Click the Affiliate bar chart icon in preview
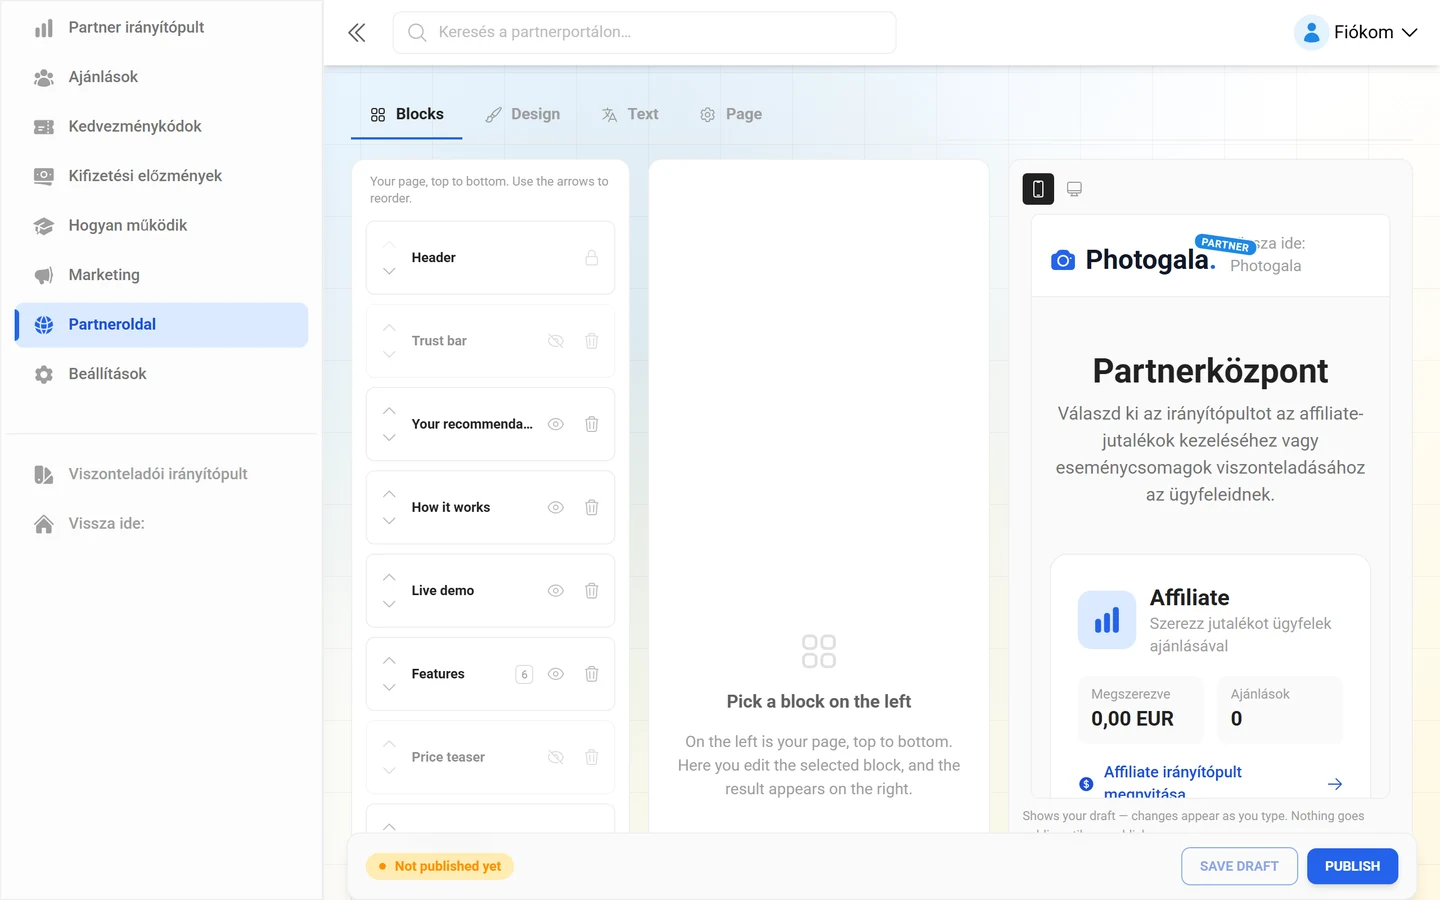Image resolution: width=1440 pixels, height=900 pixels. [1107, 620]
